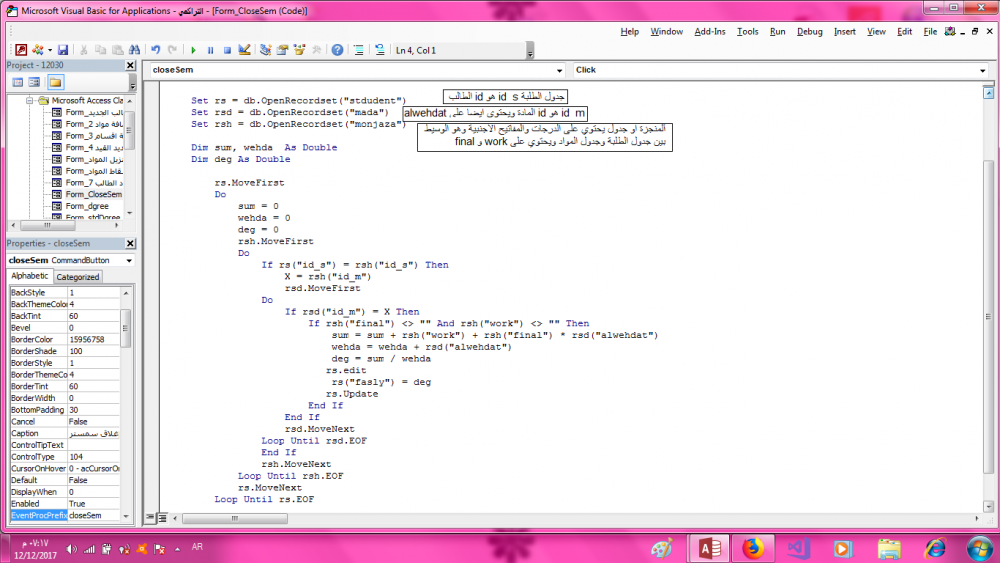1000x563 pixels.
Task: Open the Window menu
Action: click(666, 31)
